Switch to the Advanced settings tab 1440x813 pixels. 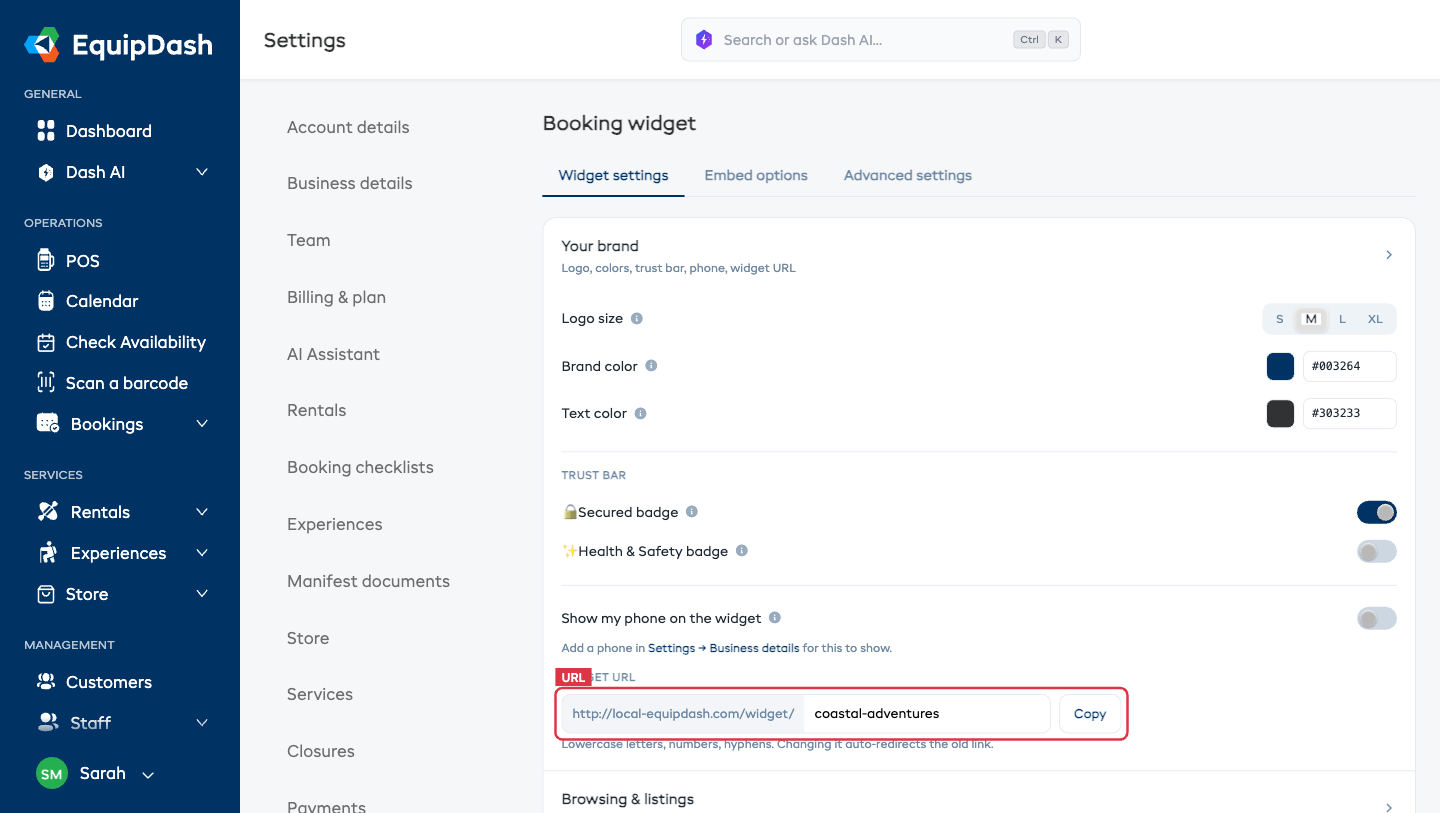[908, 175]
